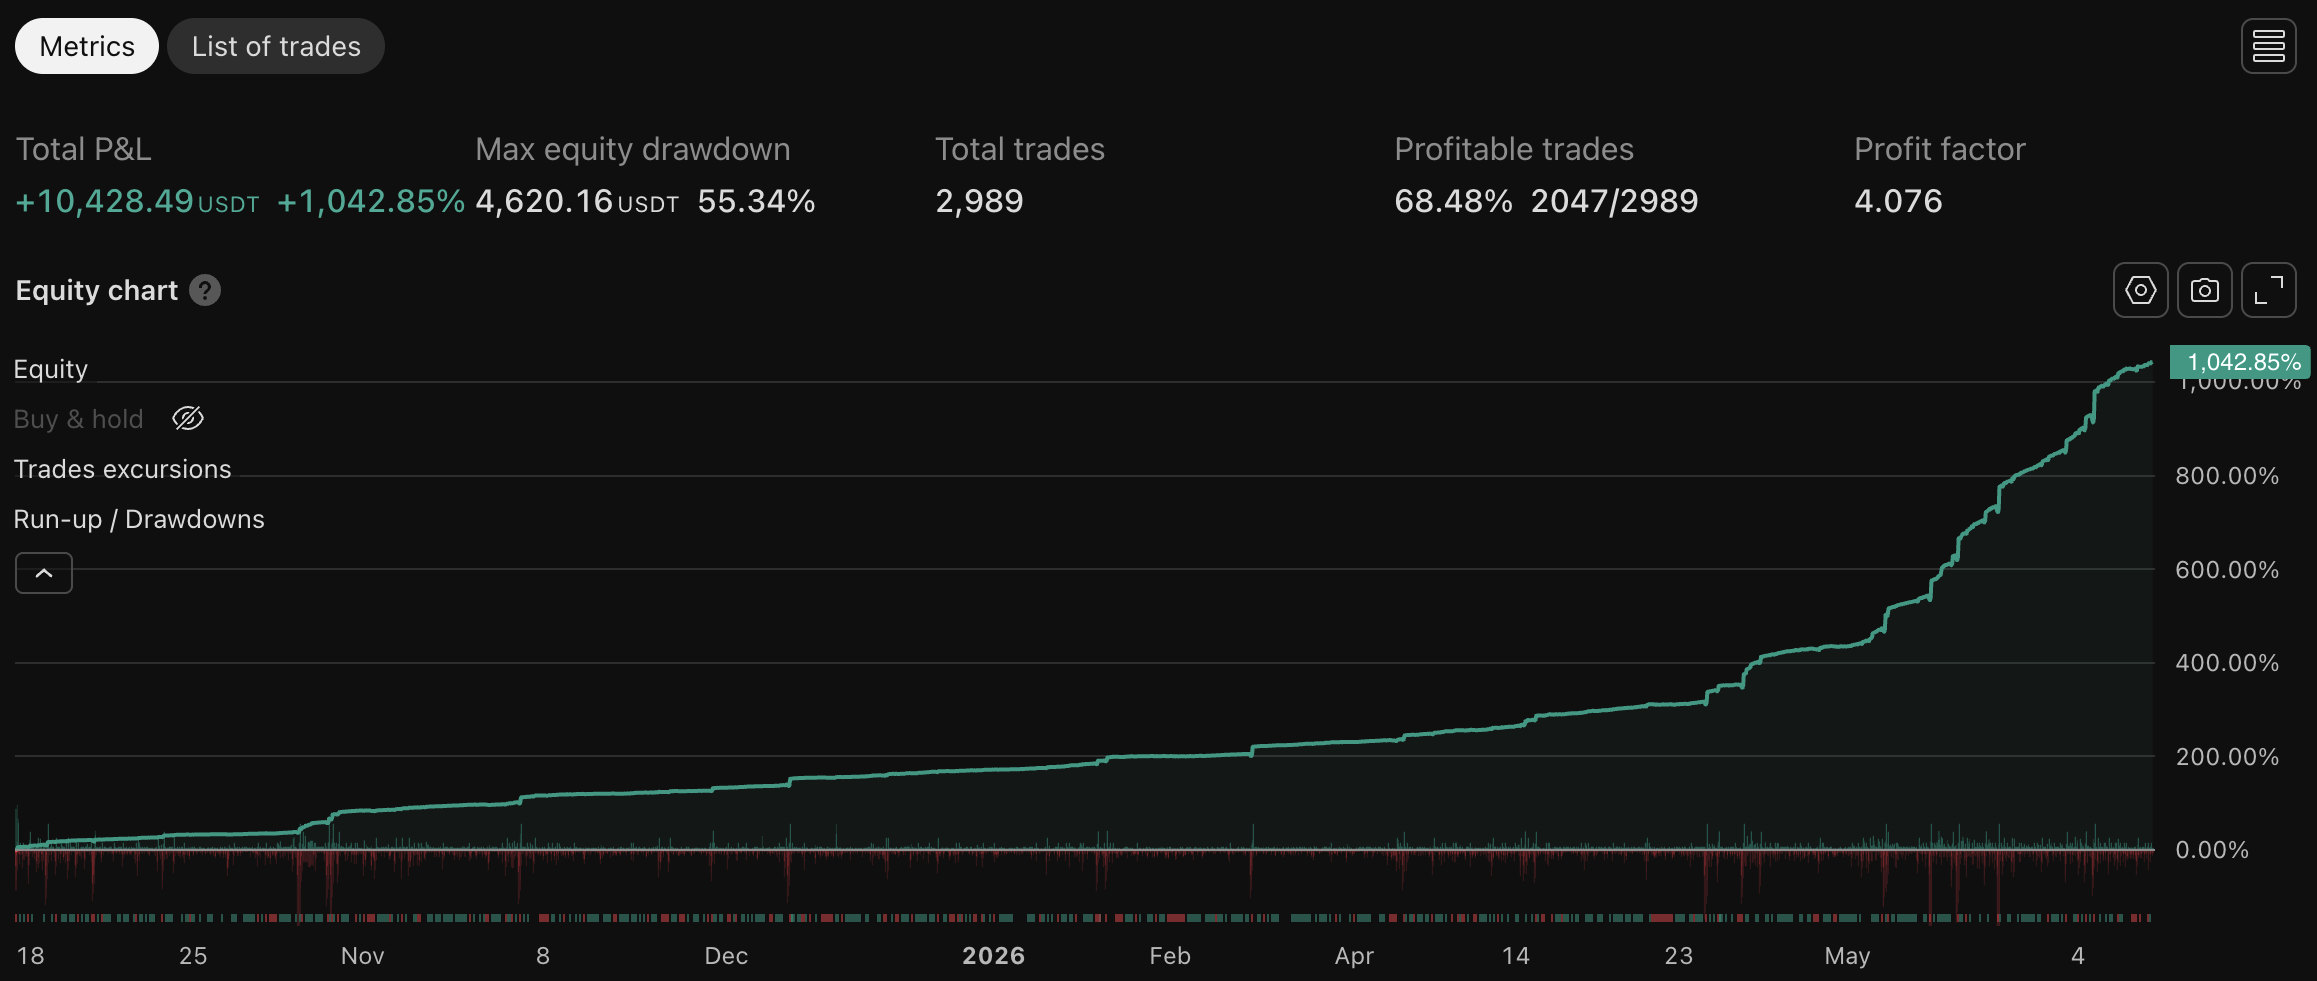The width and height of the screenshot is (2317, 981).
Task: Click the 68.48% profitable trades value
Action: [1453, 201]
